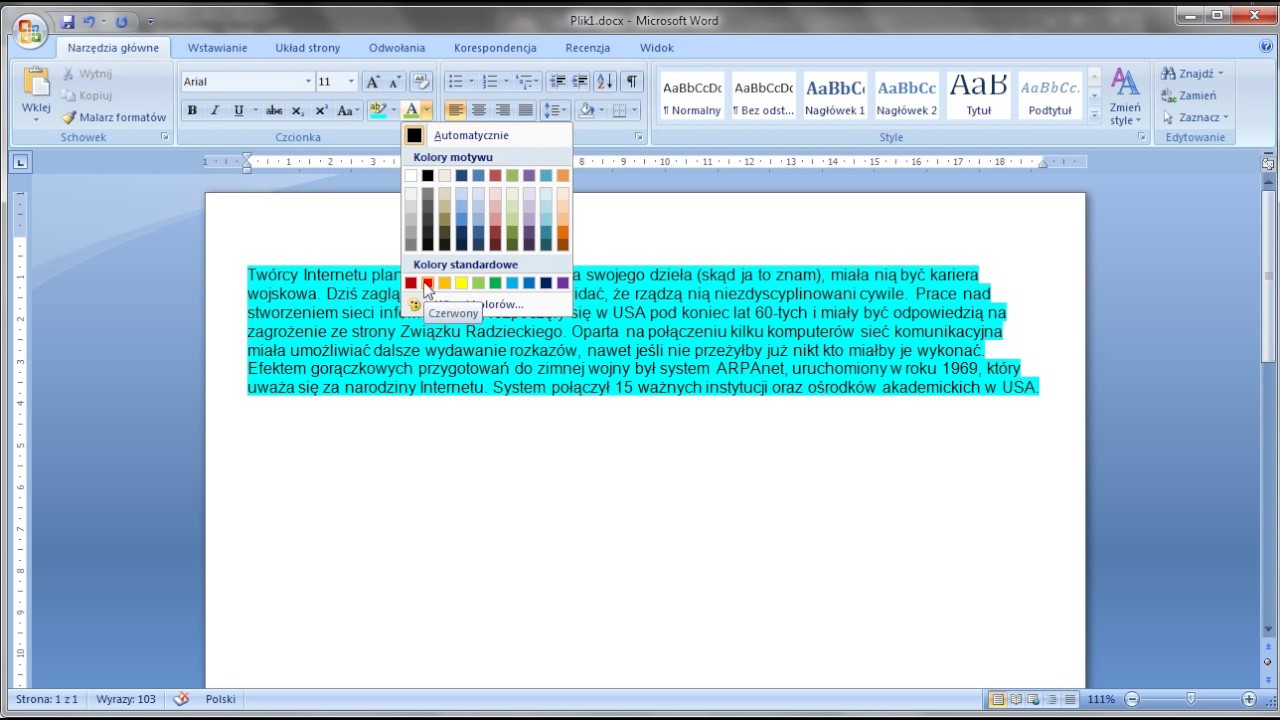Screen dimensions: 1280x720
Task: Open the bullet list dropdown arrow
Action: (471, 81)
